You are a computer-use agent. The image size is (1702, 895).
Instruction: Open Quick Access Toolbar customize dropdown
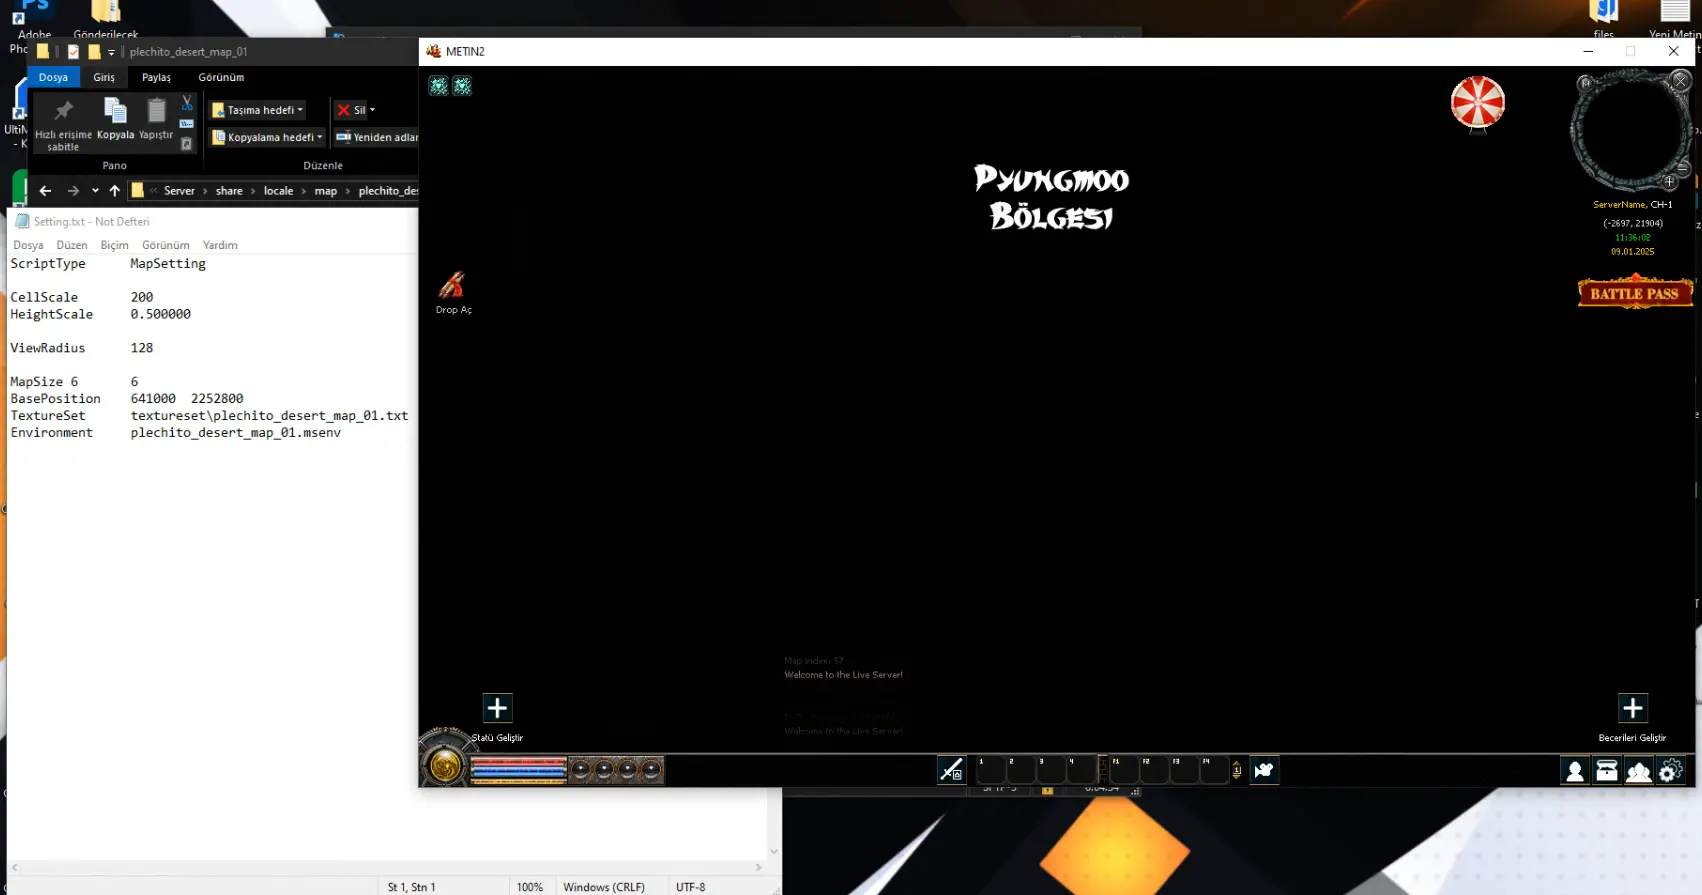click(111, 52)
